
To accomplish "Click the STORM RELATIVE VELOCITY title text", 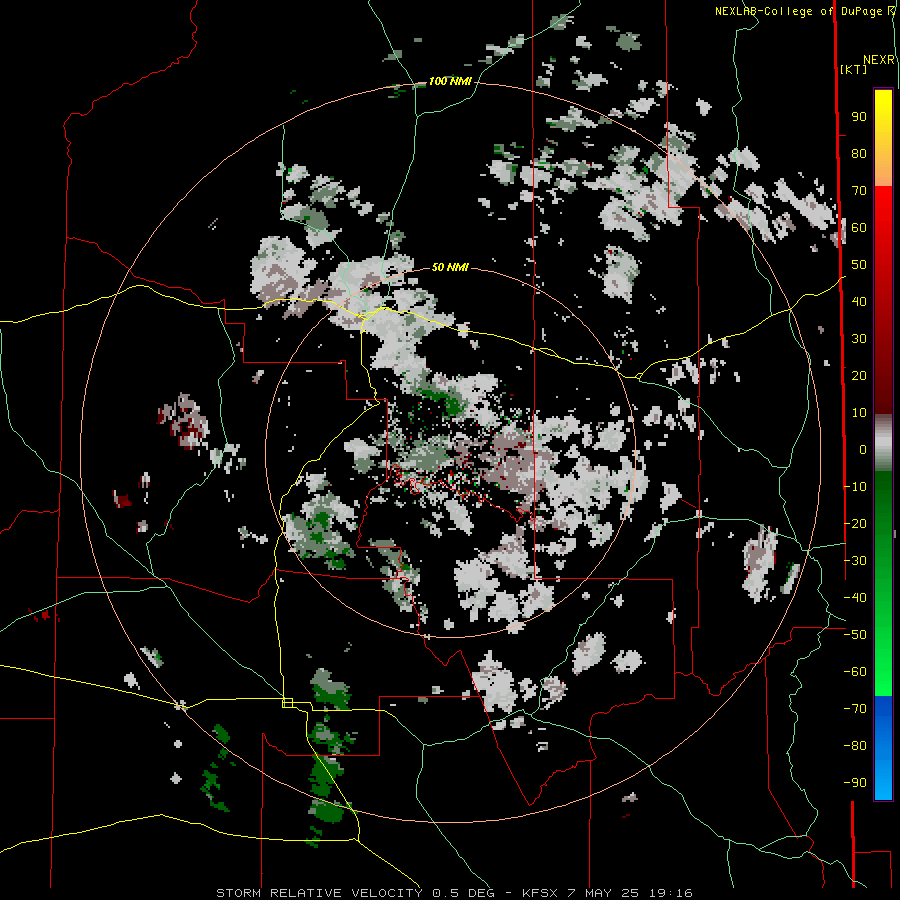I will [x=319, y=893].
